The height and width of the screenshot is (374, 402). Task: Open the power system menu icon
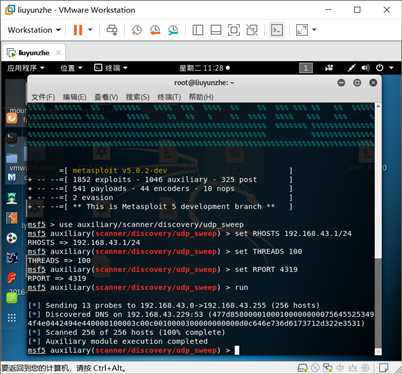coord(380,68)
